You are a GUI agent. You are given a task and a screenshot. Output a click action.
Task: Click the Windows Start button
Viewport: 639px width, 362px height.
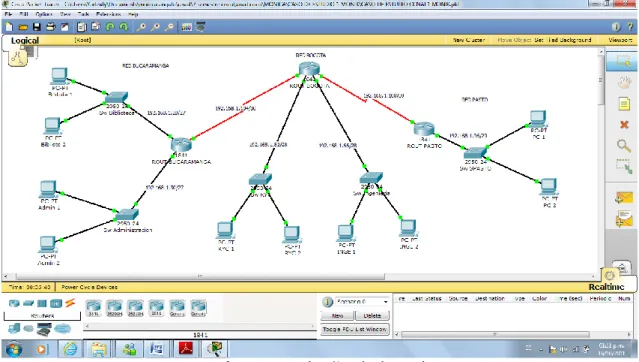click(14, 349)
